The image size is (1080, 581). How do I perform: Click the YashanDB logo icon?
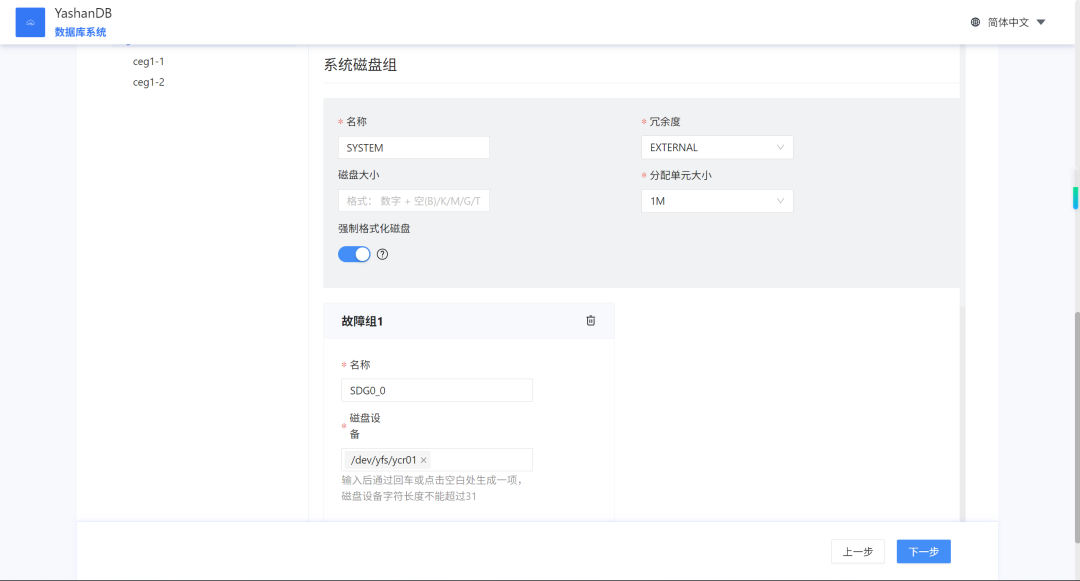coord(30,22)
